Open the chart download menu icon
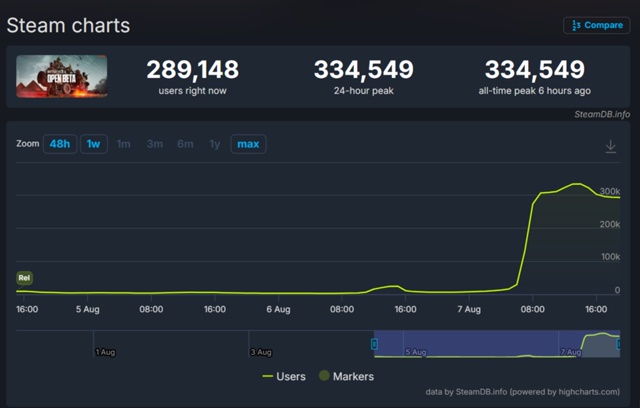Image resolution: width=640 pixels, height=408 pixels. (611, 146)
